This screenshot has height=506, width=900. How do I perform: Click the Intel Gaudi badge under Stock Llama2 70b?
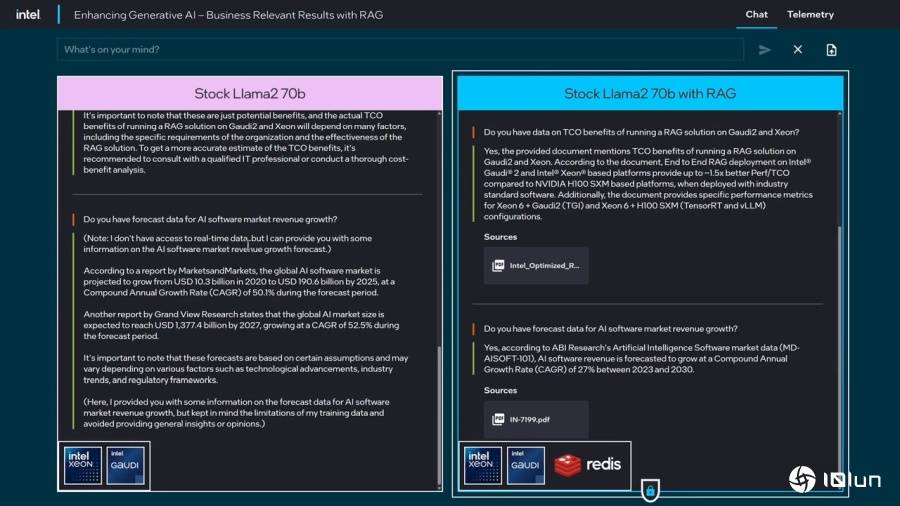pyautogui.click(x=125, y=466)
